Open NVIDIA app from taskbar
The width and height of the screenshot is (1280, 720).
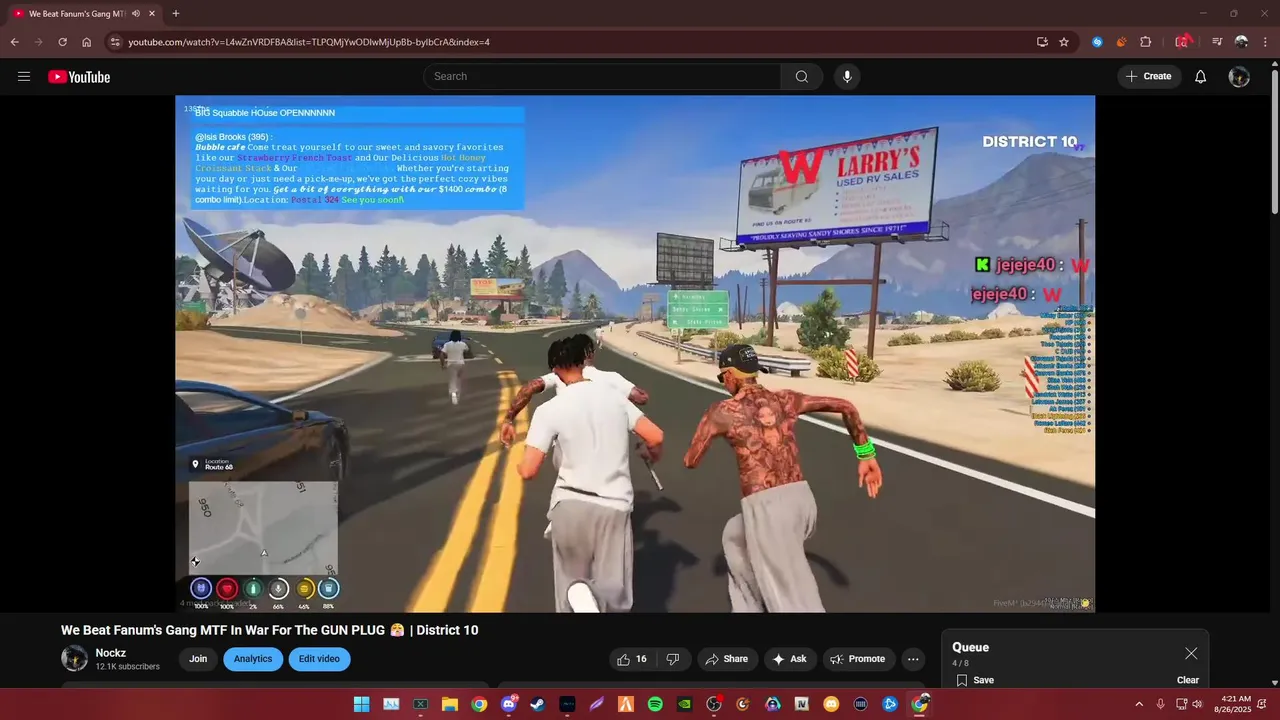point(685,704)
